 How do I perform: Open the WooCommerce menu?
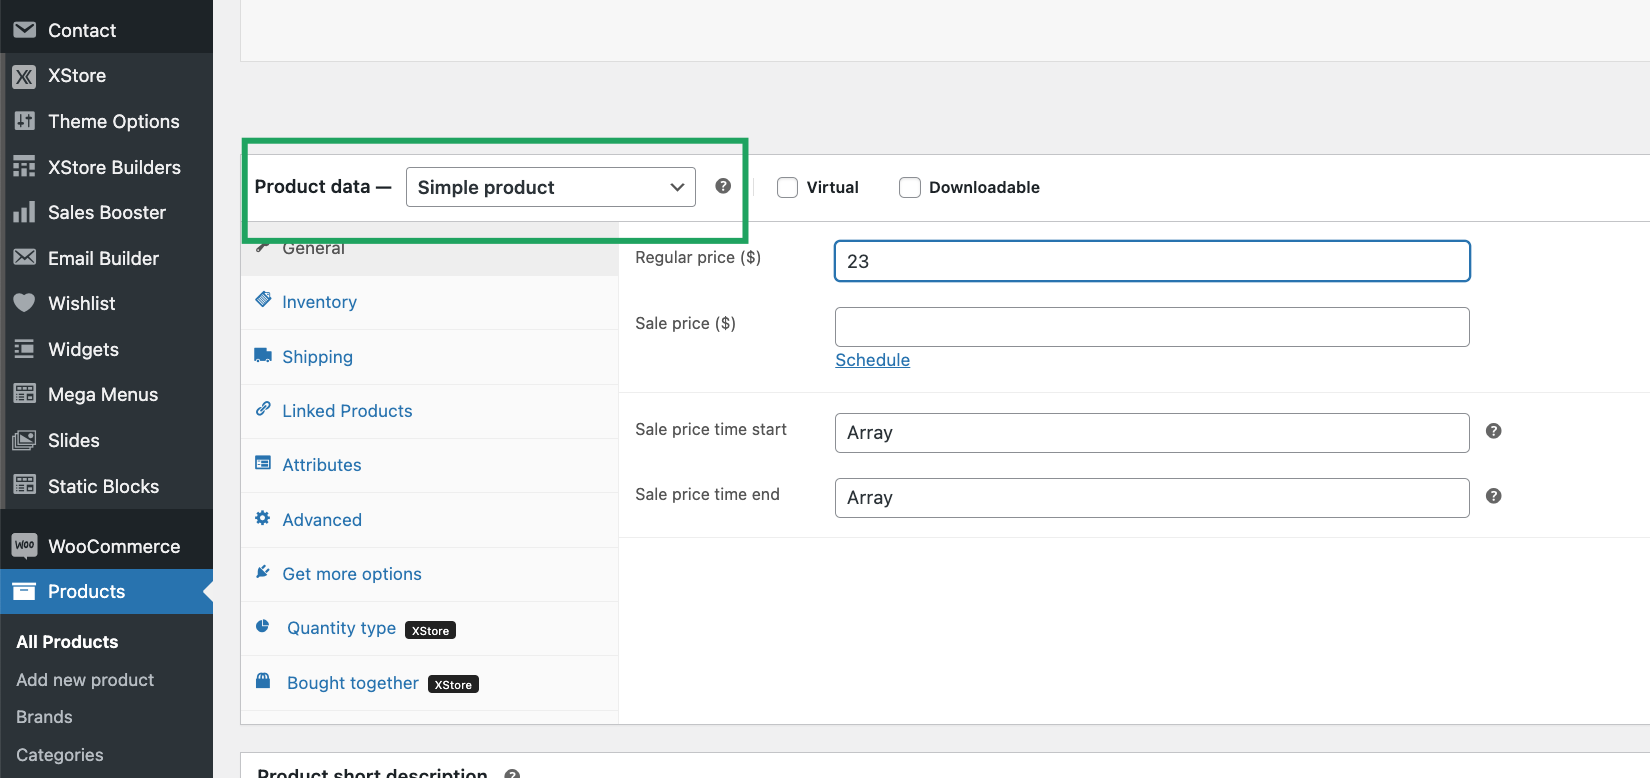106,546
